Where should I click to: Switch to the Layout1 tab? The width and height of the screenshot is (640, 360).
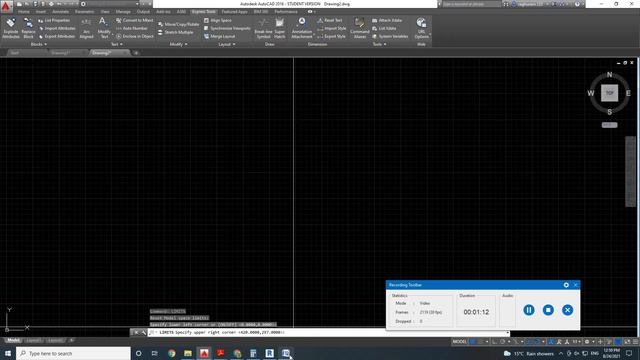tap(33, 340)
